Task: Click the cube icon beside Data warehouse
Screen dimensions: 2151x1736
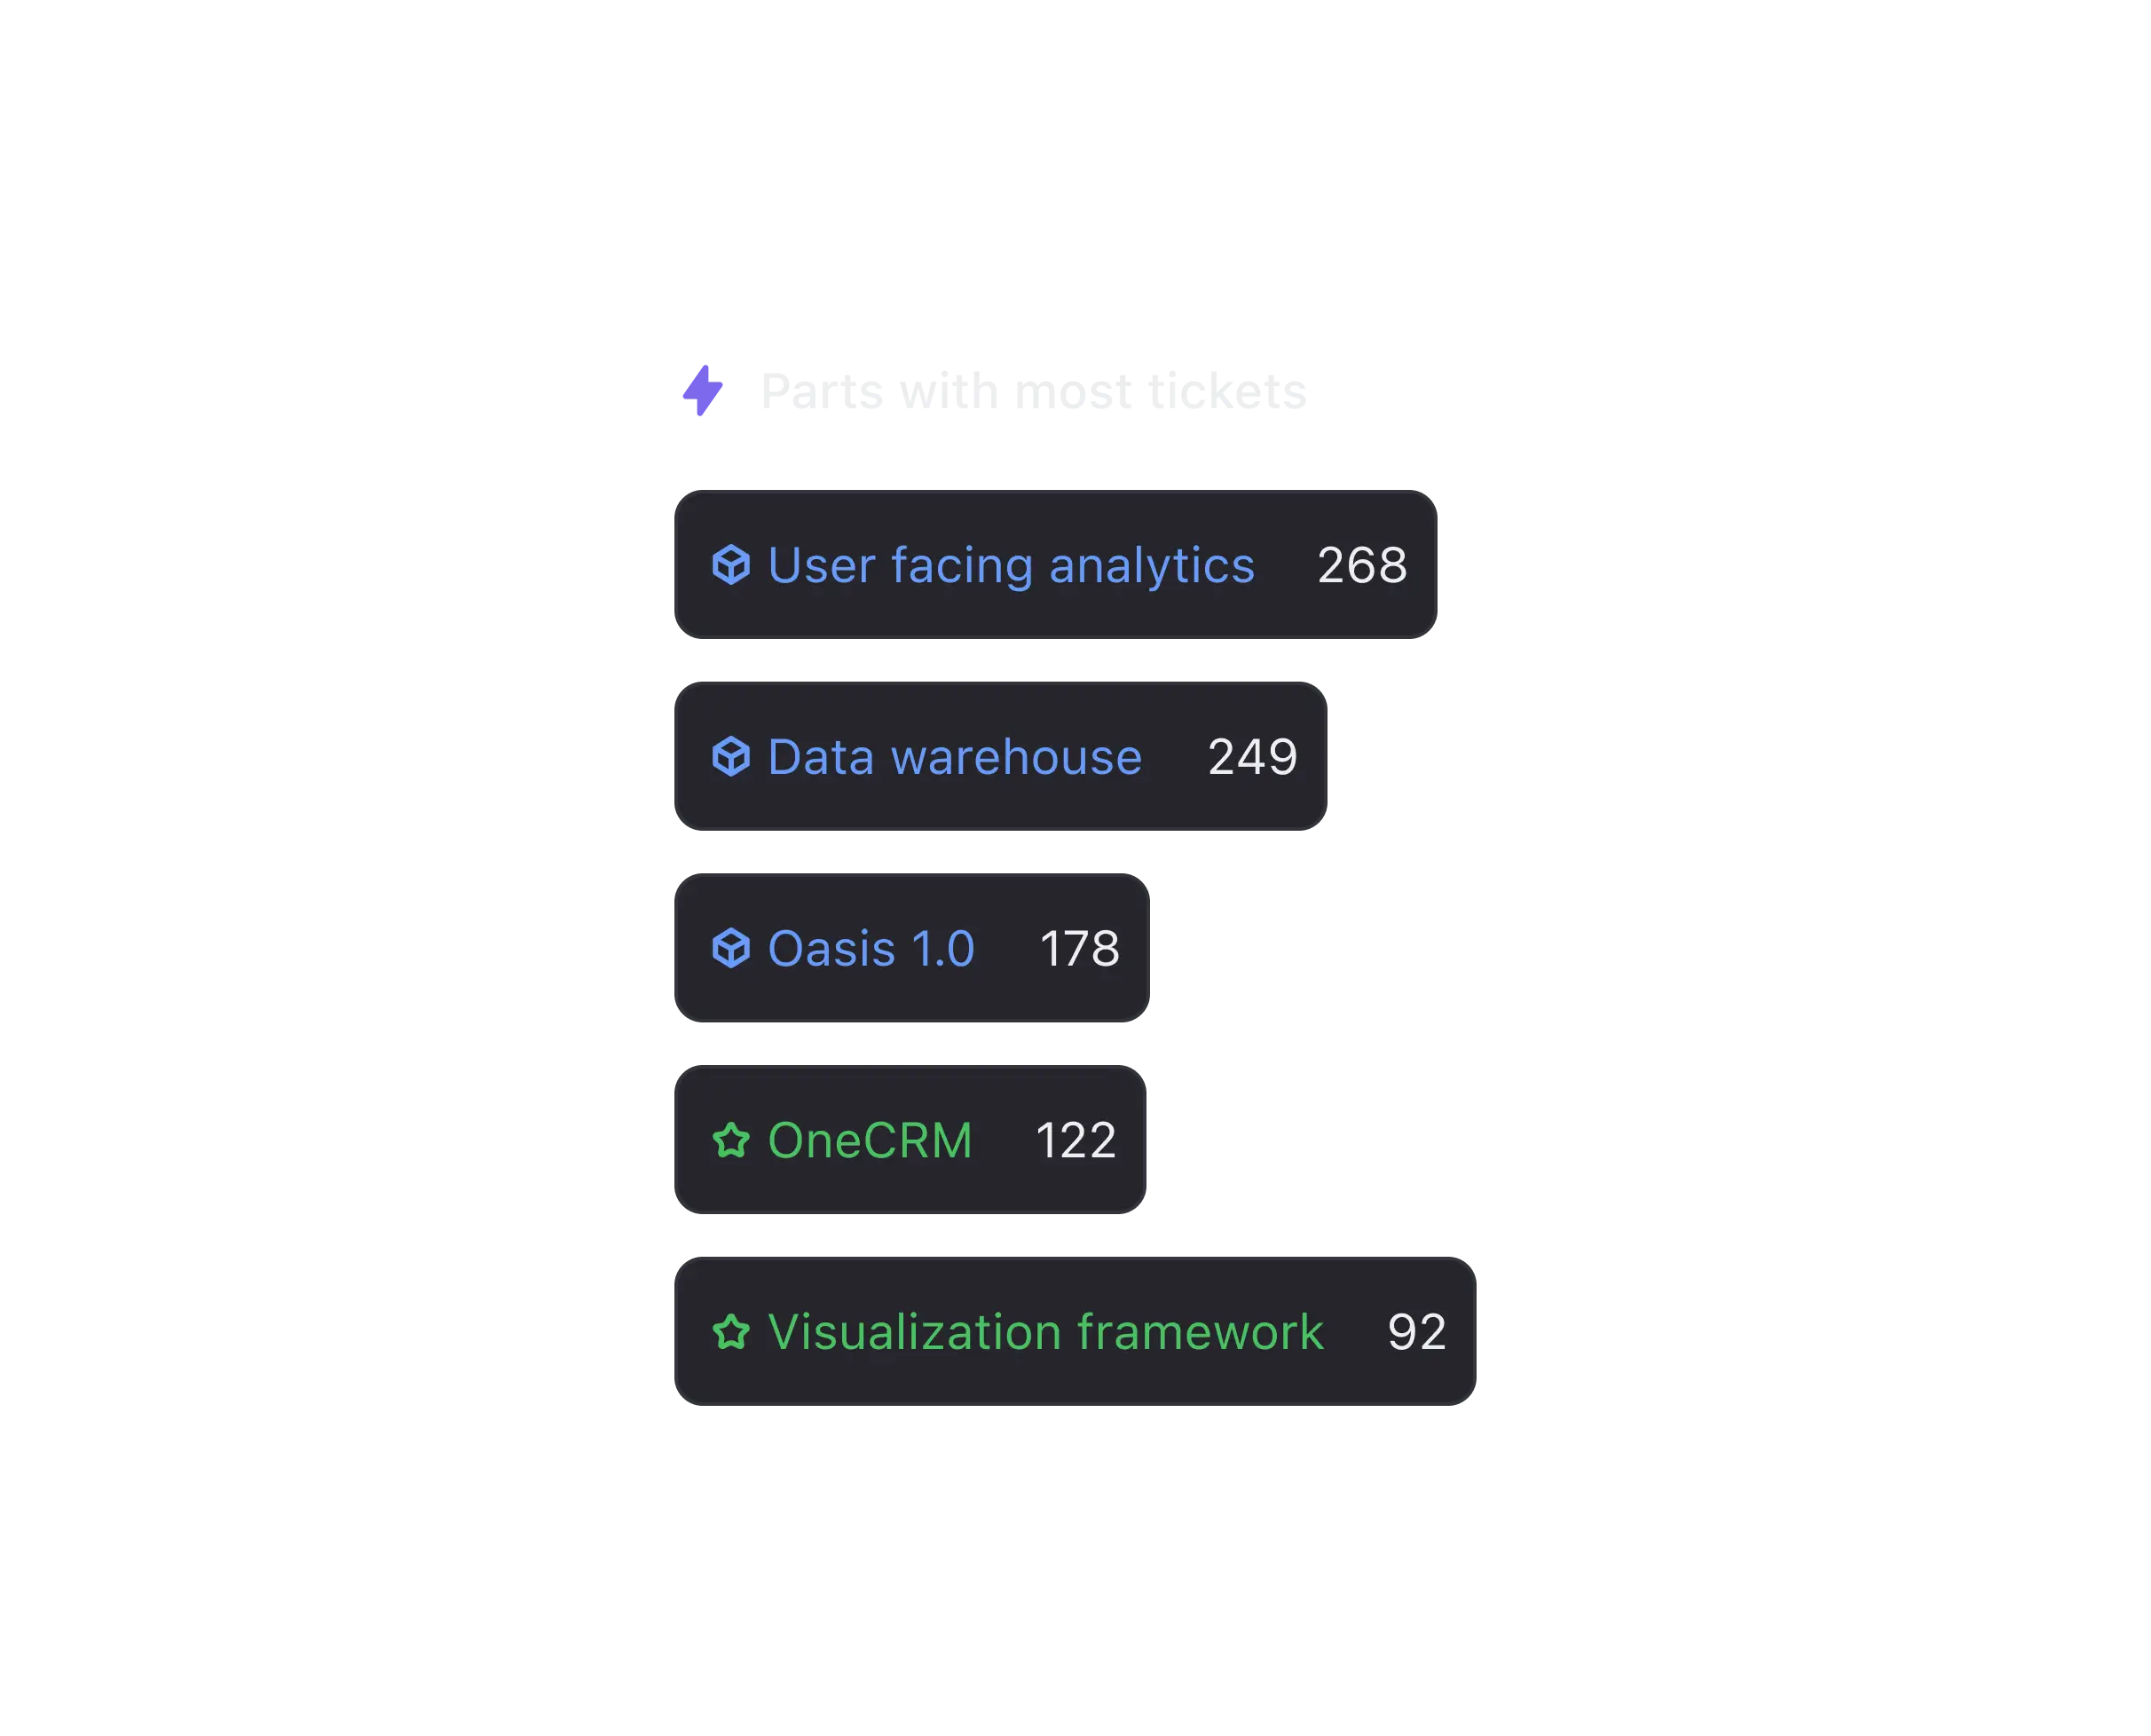Action: pyautogui.click(x=731, y=757)
